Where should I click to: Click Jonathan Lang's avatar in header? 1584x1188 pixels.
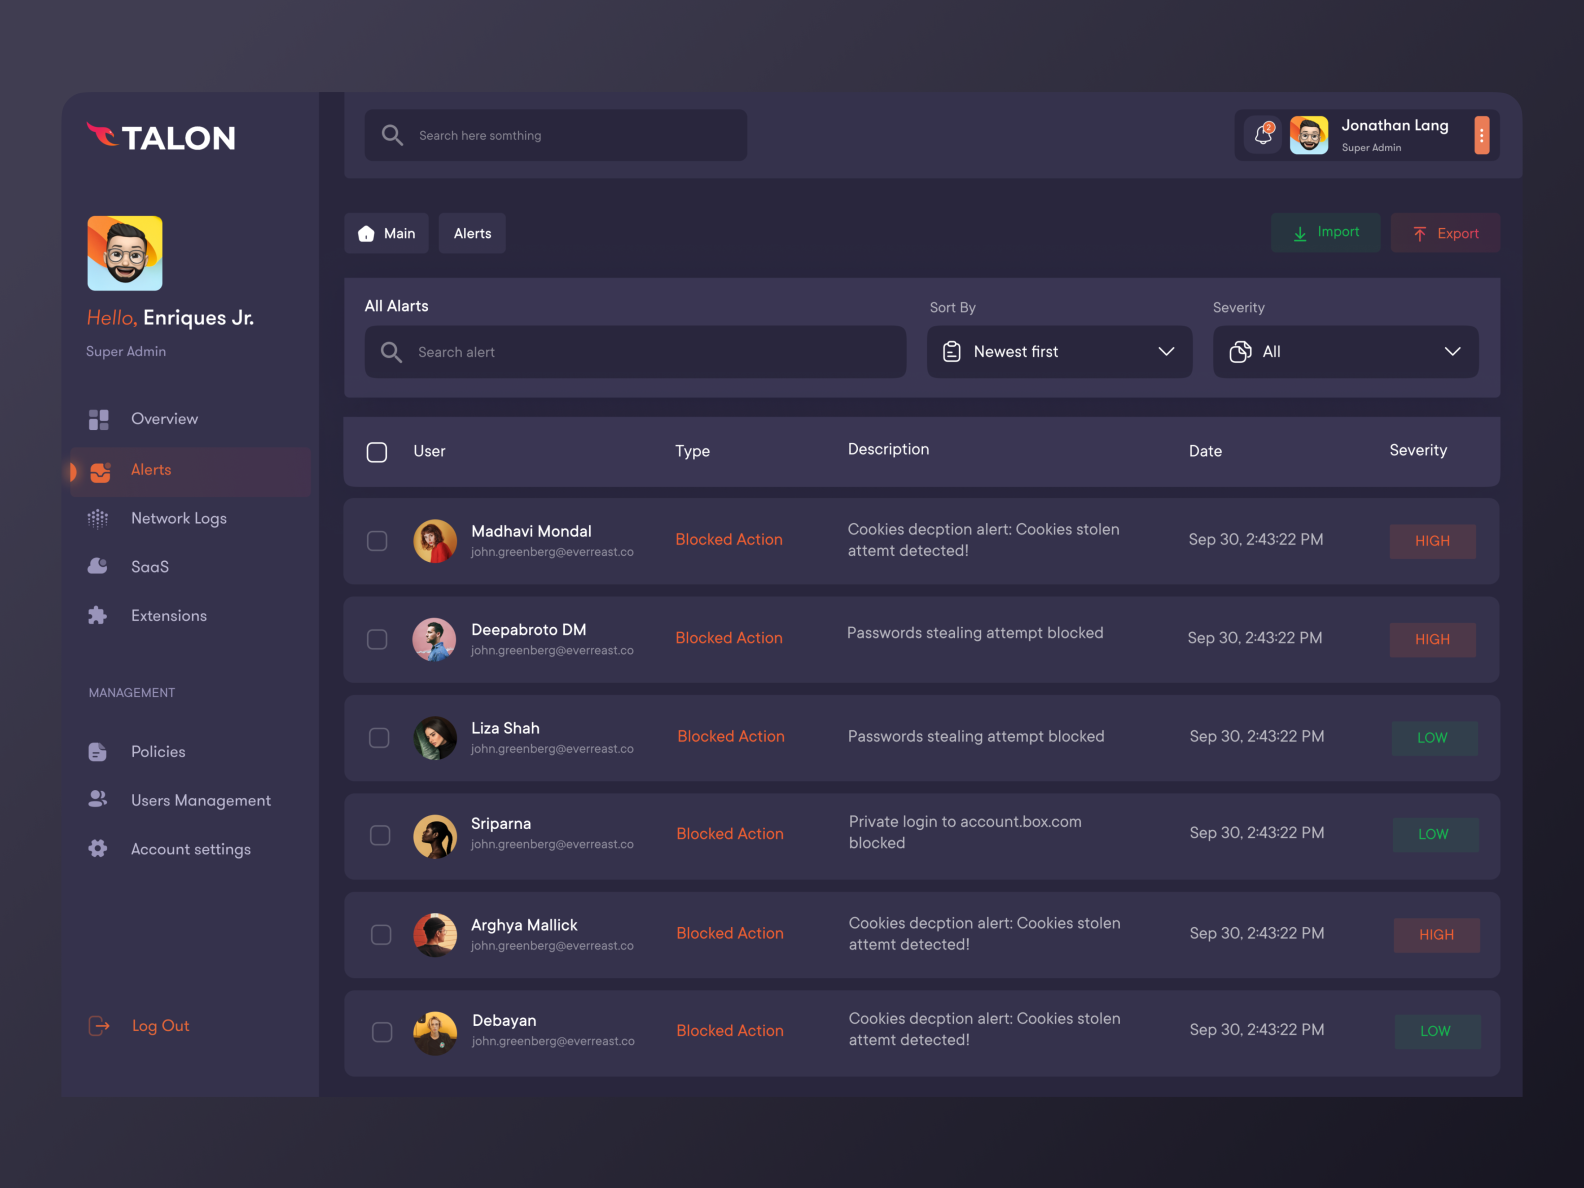pyautogui.click(x=1309, y=135)
